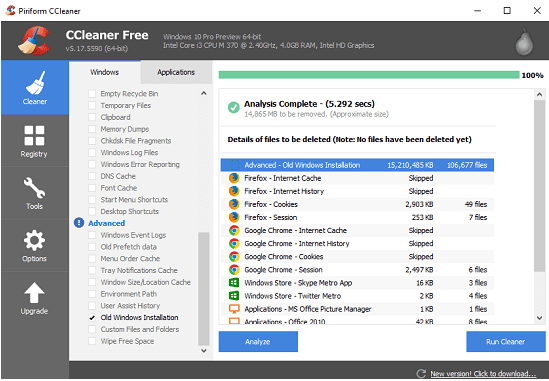Click the Piriform pear icon

[524, 41]
